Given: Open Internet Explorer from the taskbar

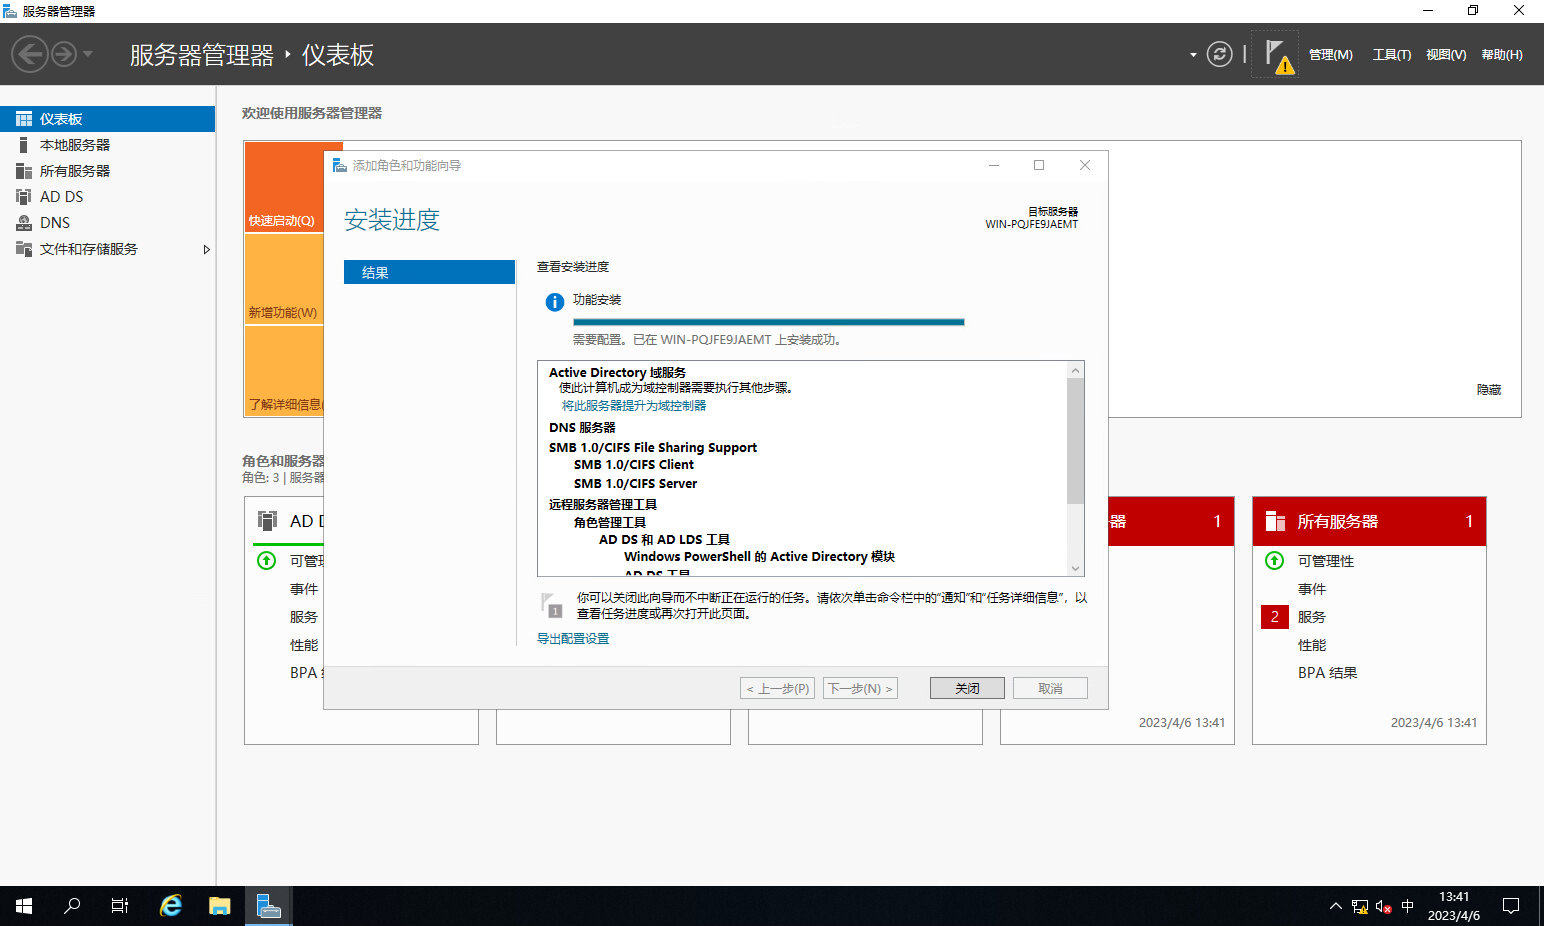Looking at the screenshot, I should coord(171,906).
